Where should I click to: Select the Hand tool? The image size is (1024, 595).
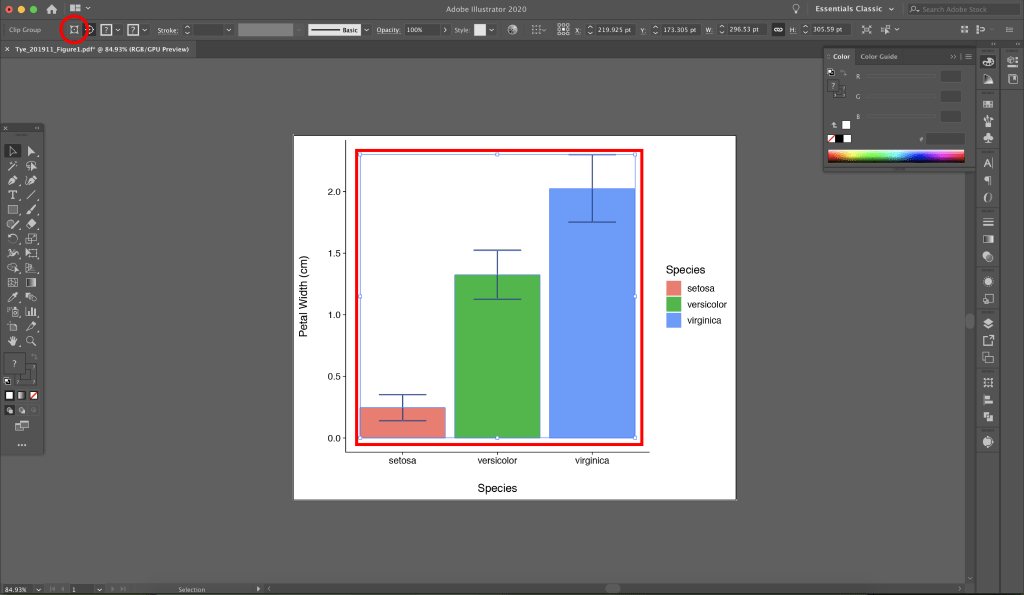pyautogui.click(x=13, y=341)
